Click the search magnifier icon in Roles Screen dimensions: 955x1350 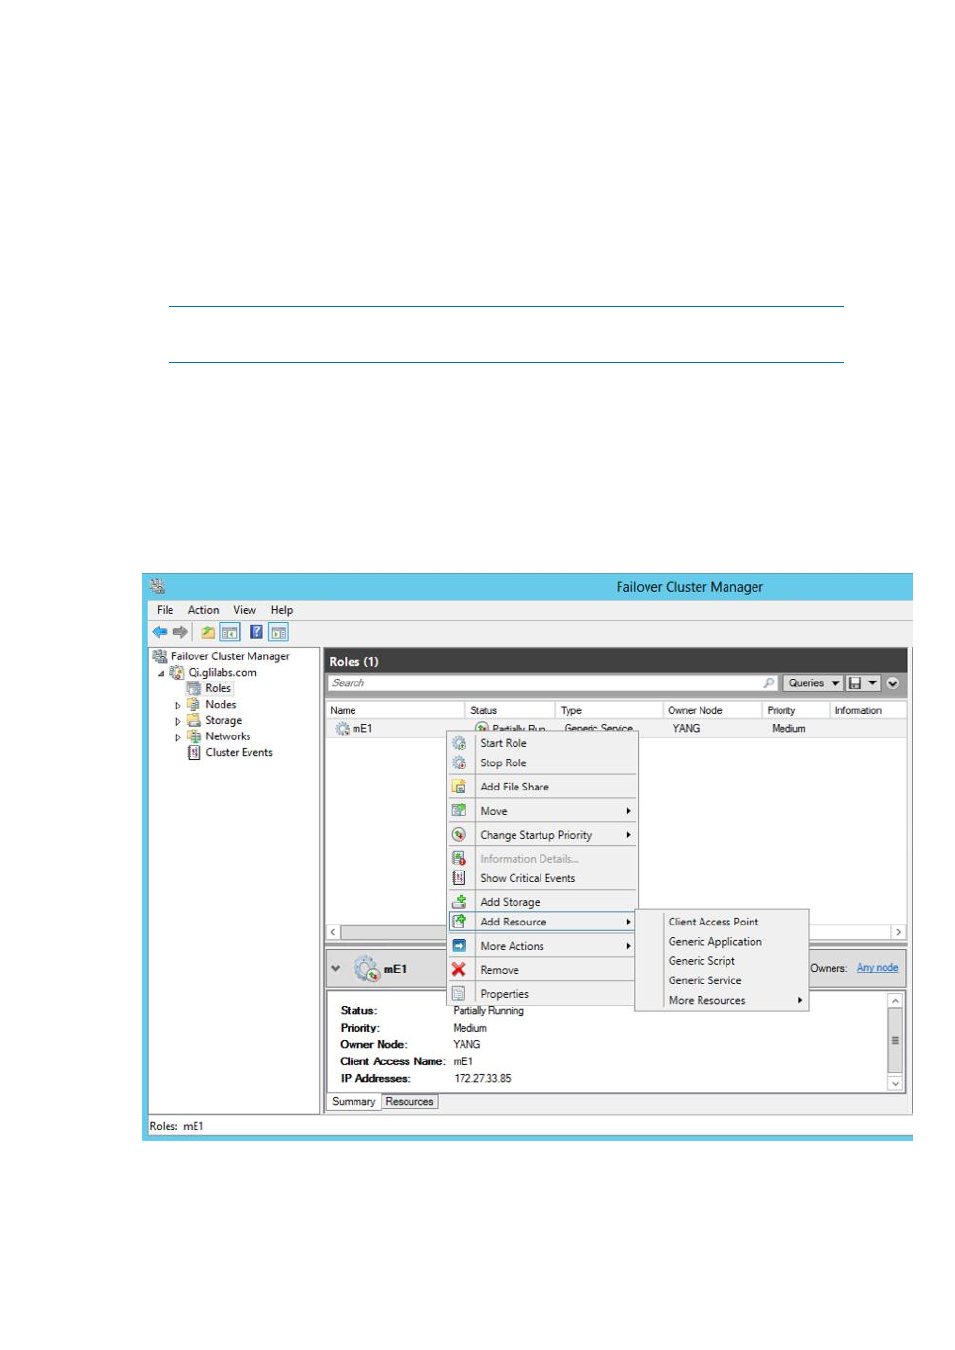tap(769, 683)
